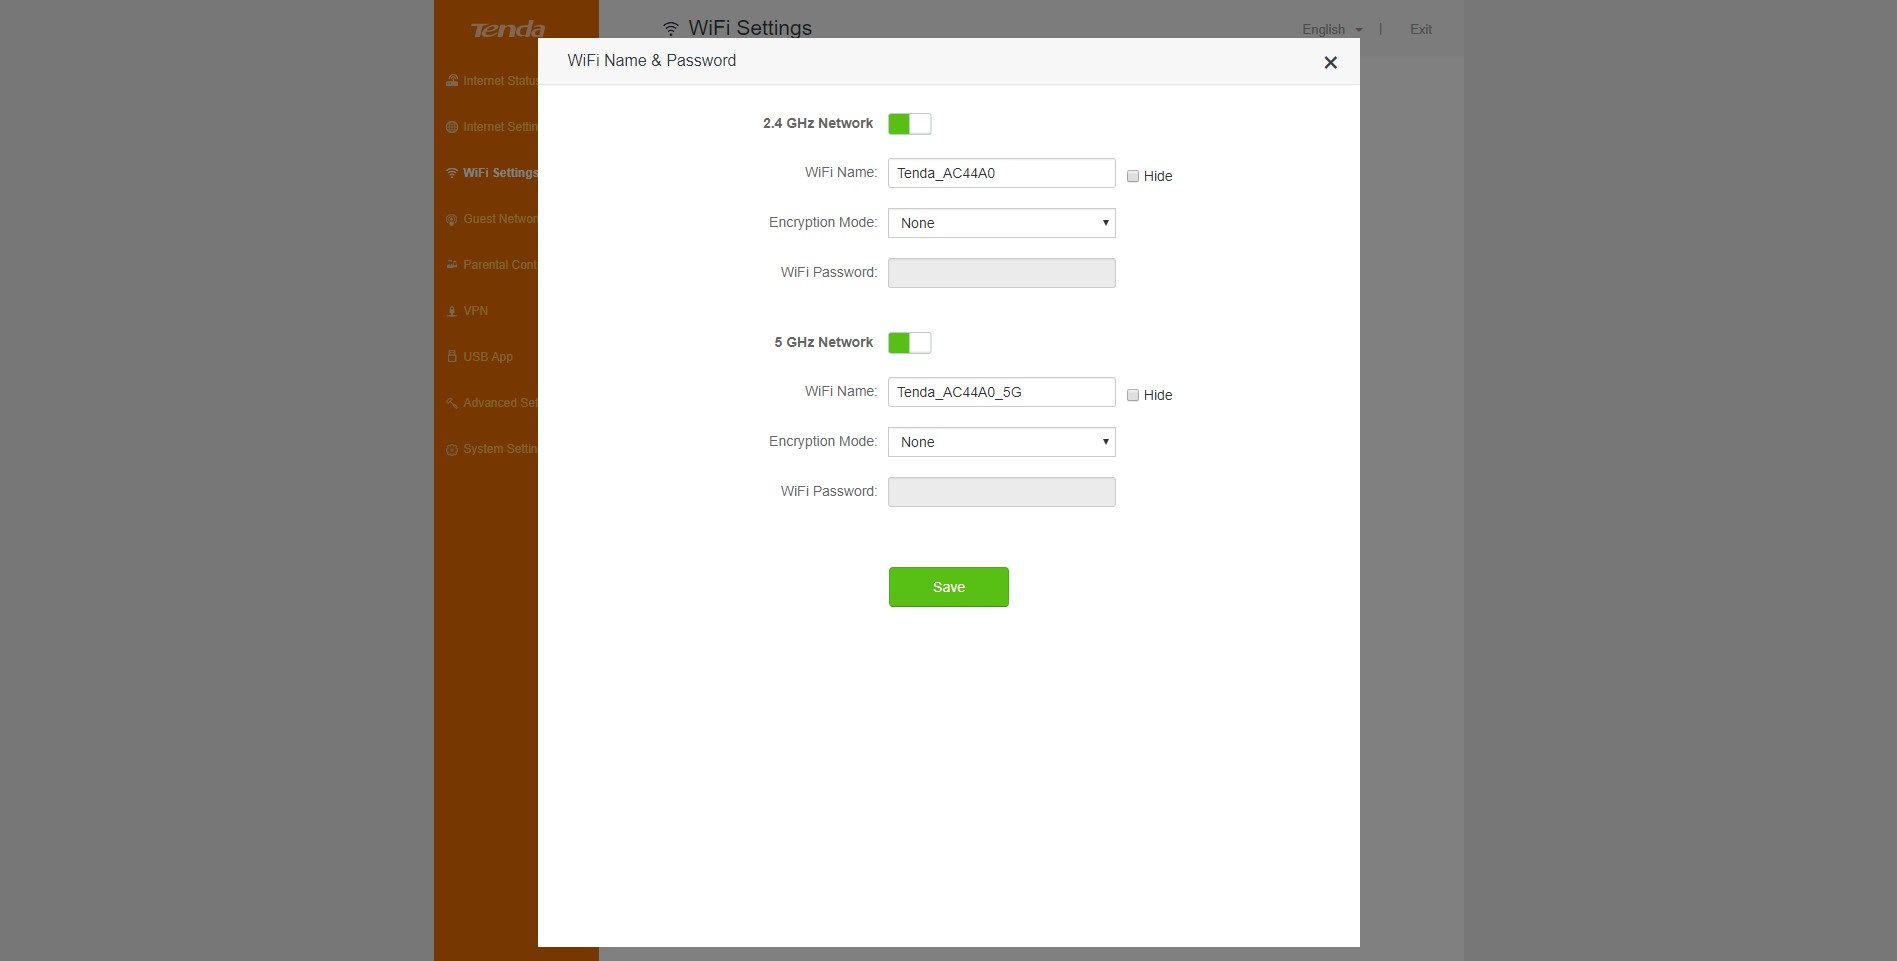Click the 5 GHz WiFi Password field

point(1001,492)
